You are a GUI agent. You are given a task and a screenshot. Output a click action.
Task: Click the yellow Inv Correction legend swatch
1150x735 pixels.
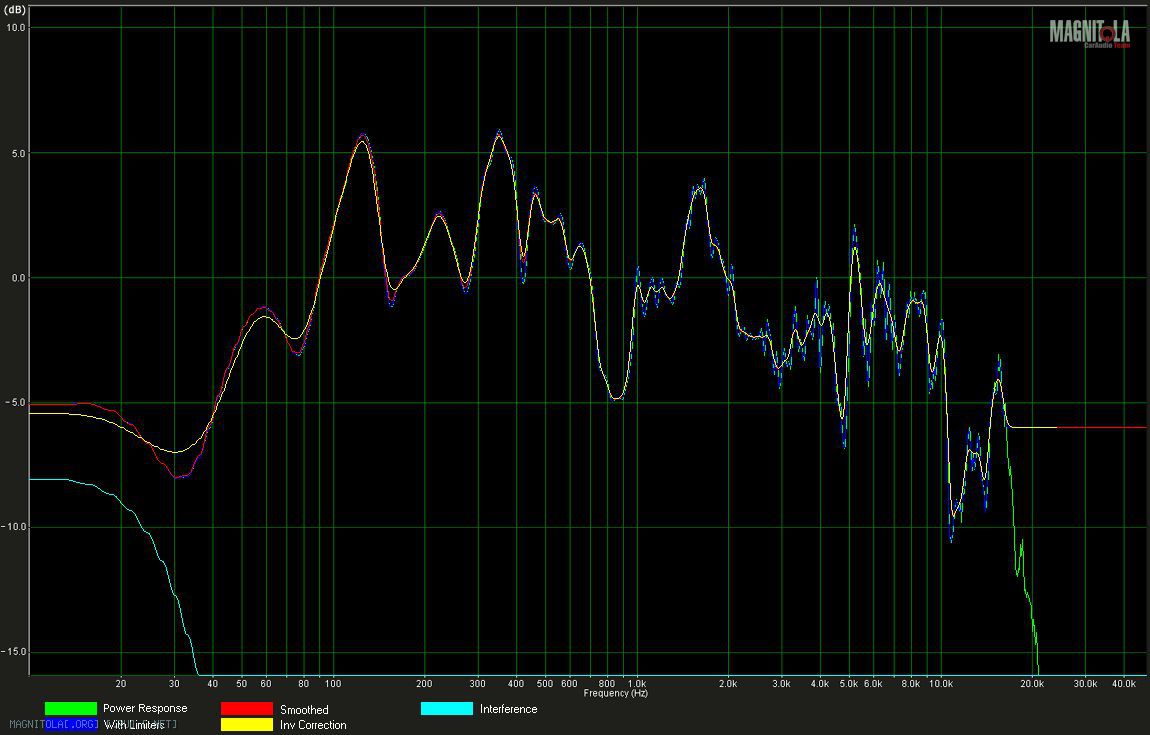pos(246,725)
